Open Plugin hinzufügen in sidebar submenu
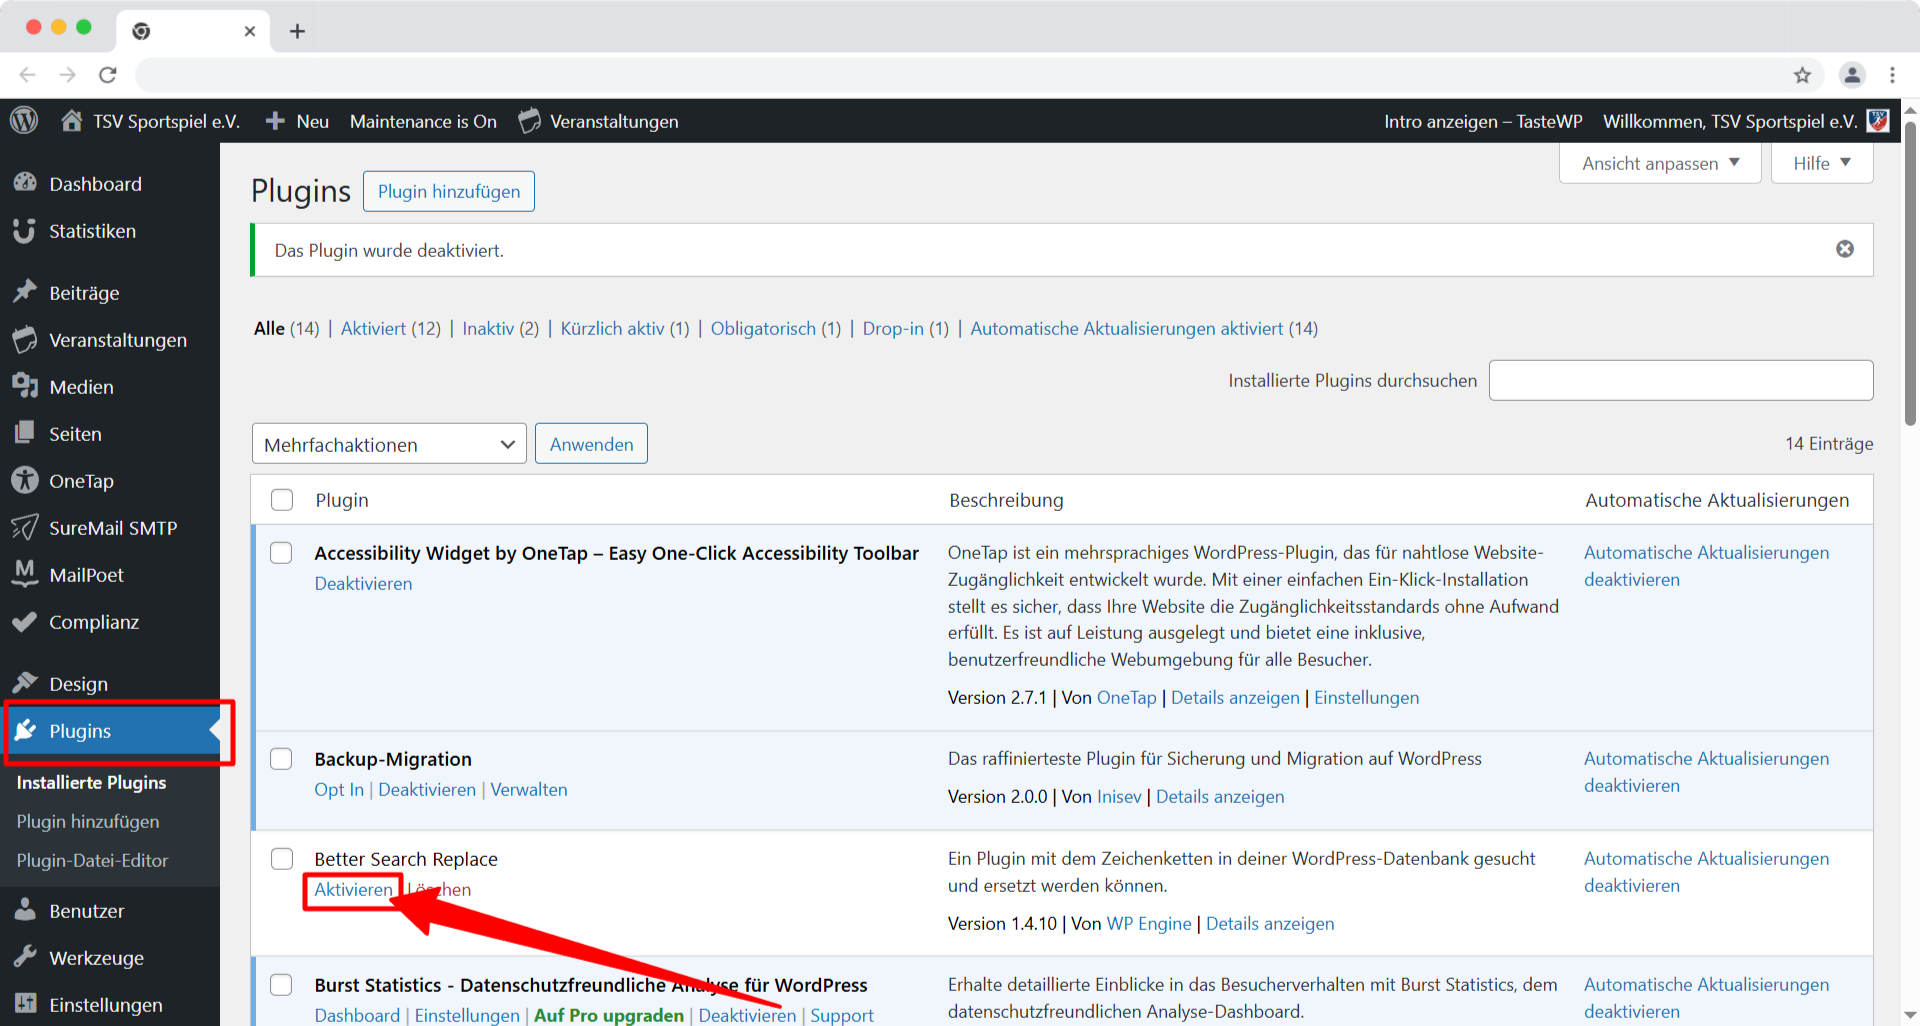The height and width of the screenshot is (1026, 1920). (x=88, y=821)
